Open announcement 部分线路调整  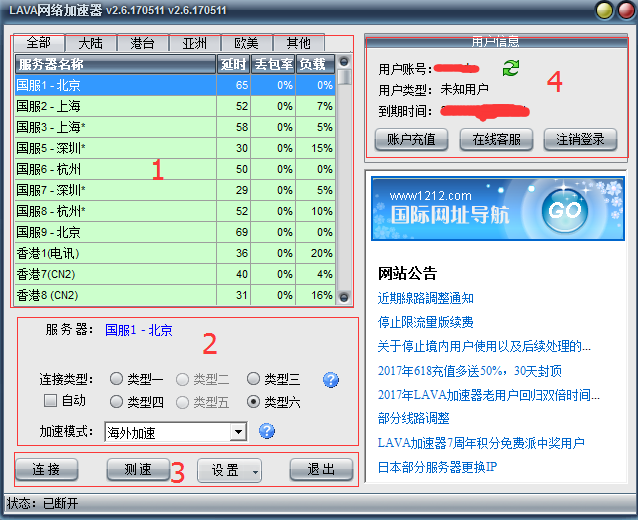coord(413,418)
